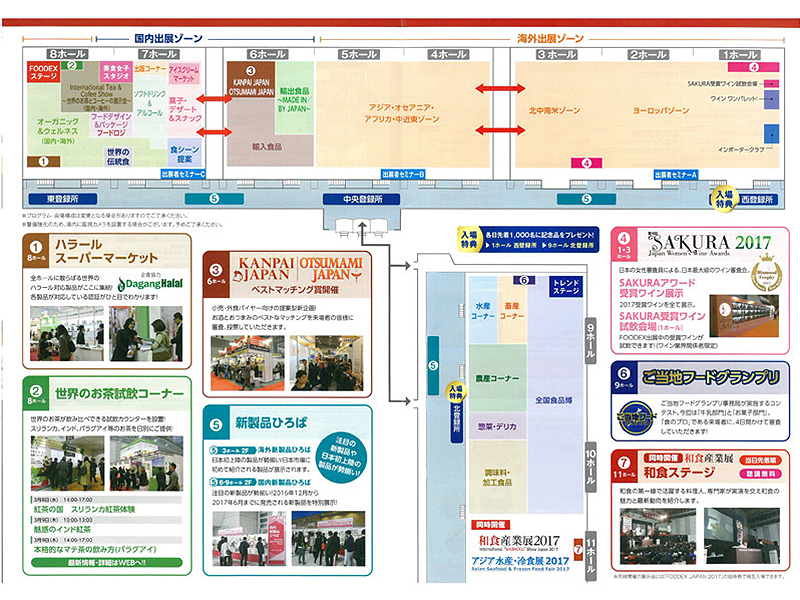Click the teal number 5 marker between 東登録所 and 中央登録所

[x=214, y=199]
